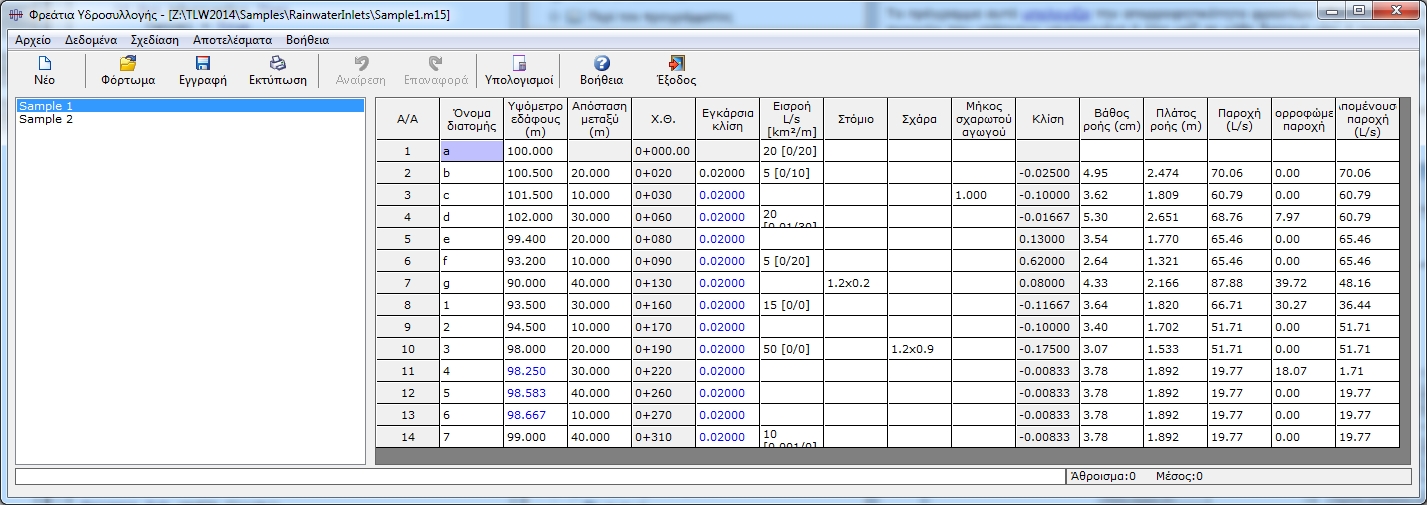The image size is (1427, 505).
Task: Open the Δεδομένα menu
Action: (x=90, y=40)
